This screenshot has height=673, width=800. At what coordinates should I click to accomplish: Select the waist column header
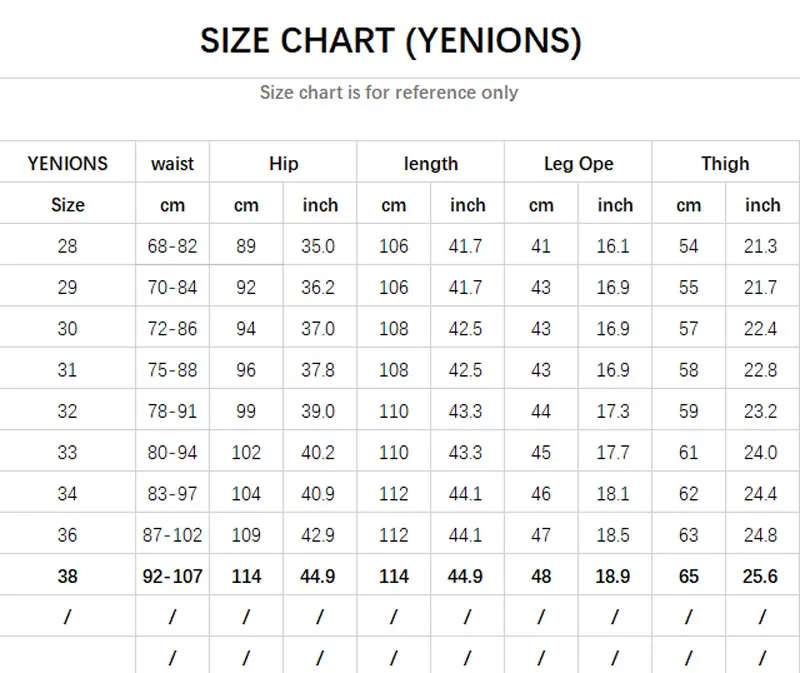coord(172,164)
